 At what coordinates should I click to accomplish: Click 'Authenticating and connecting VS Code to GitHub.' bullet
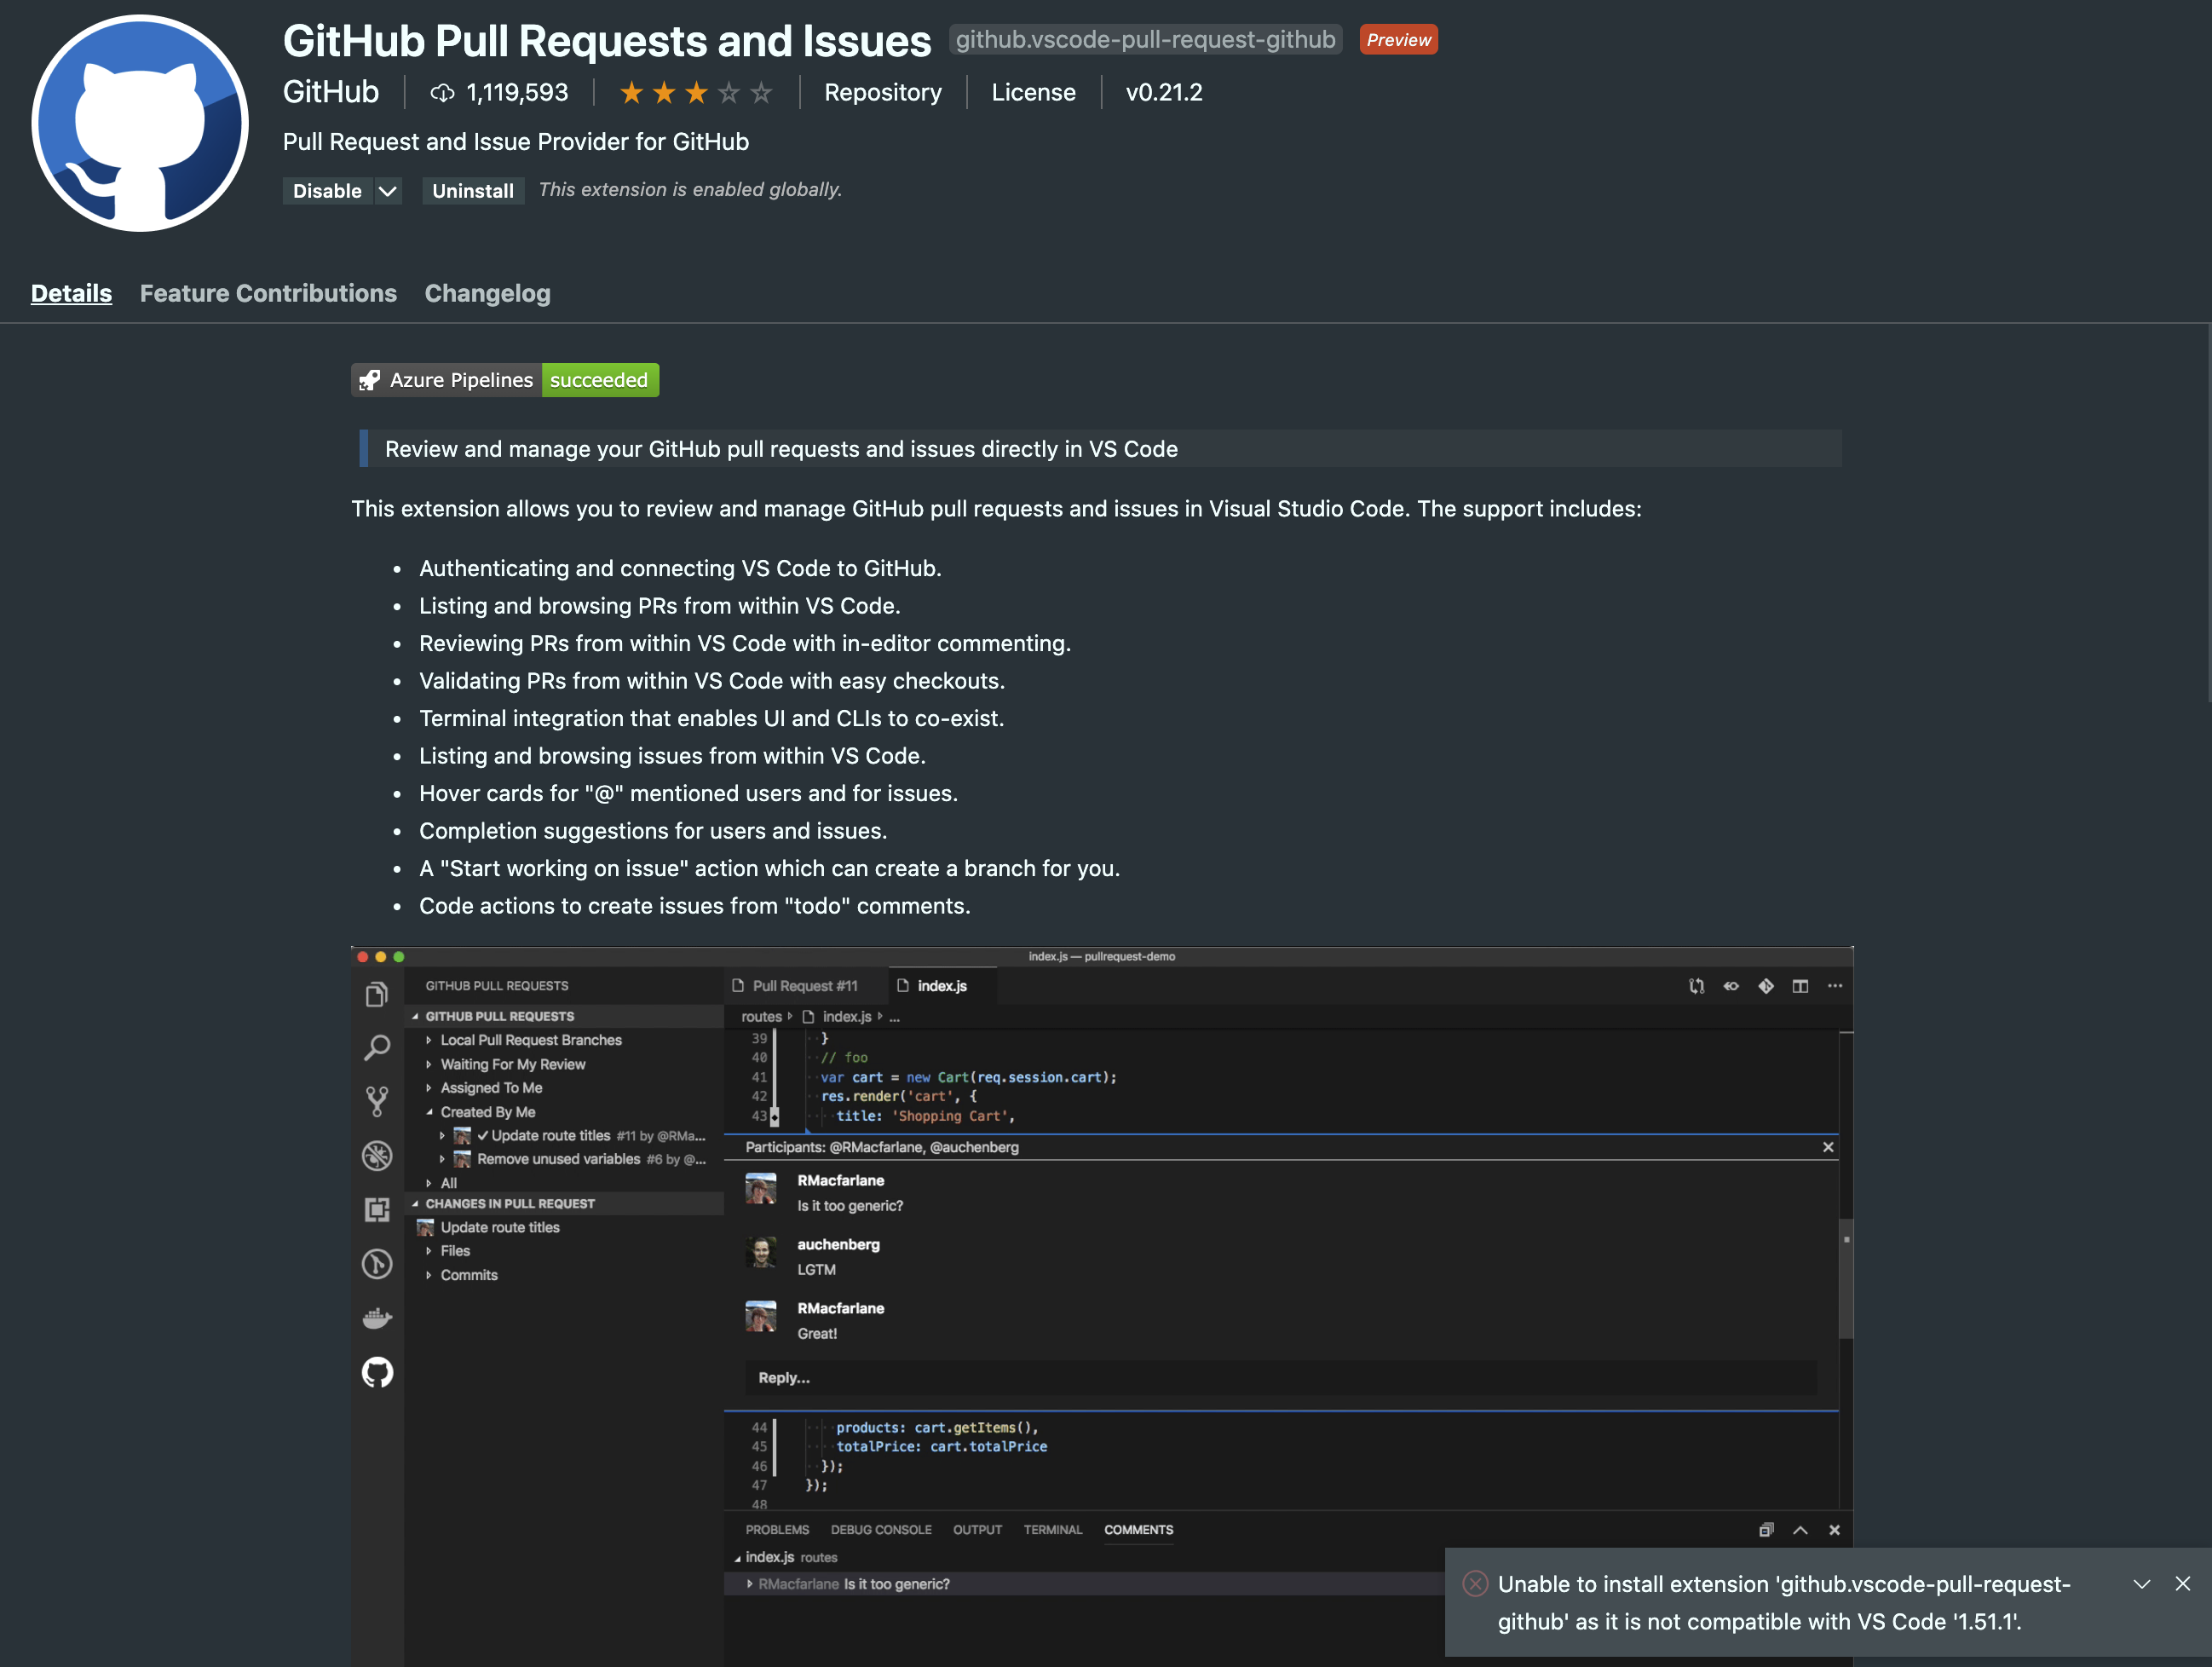(x=680, y=568)
